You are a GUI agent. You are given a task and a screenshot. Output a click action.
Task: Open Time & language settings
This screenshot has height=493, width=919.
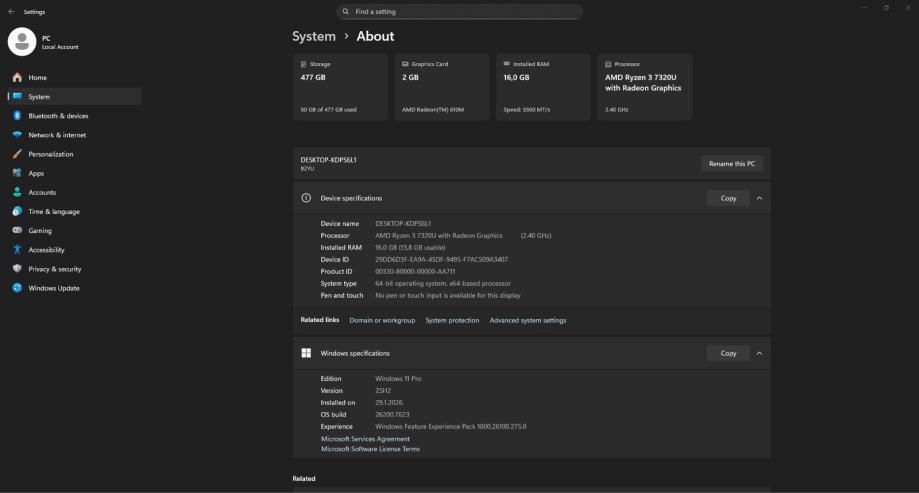click(53, 212)
